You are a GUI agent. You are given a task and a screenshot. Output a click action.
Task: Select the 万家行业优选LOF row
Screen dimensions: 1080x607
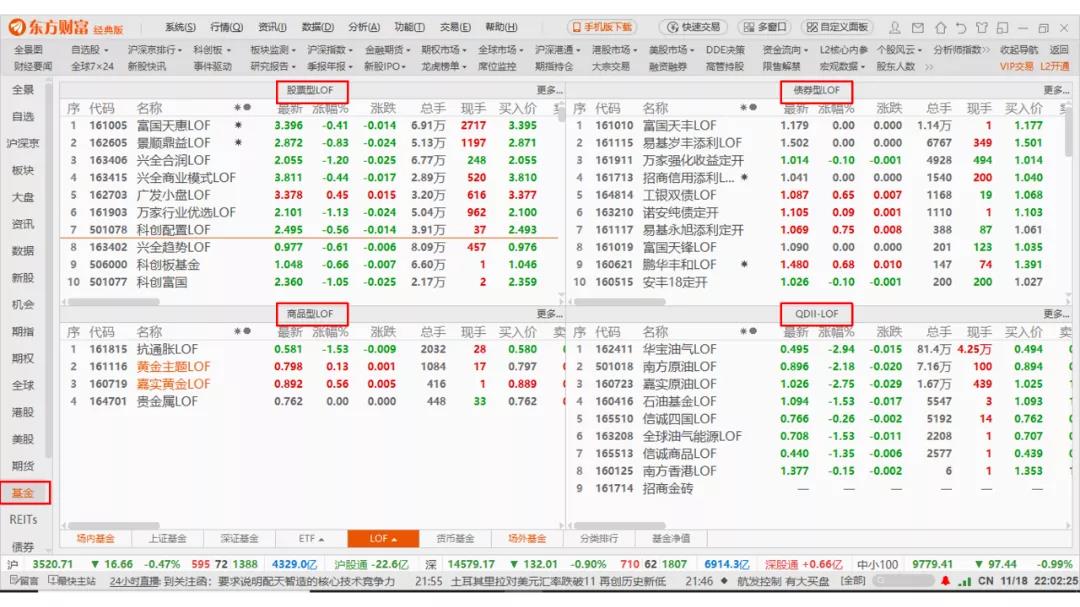click(x=310, y=212)
